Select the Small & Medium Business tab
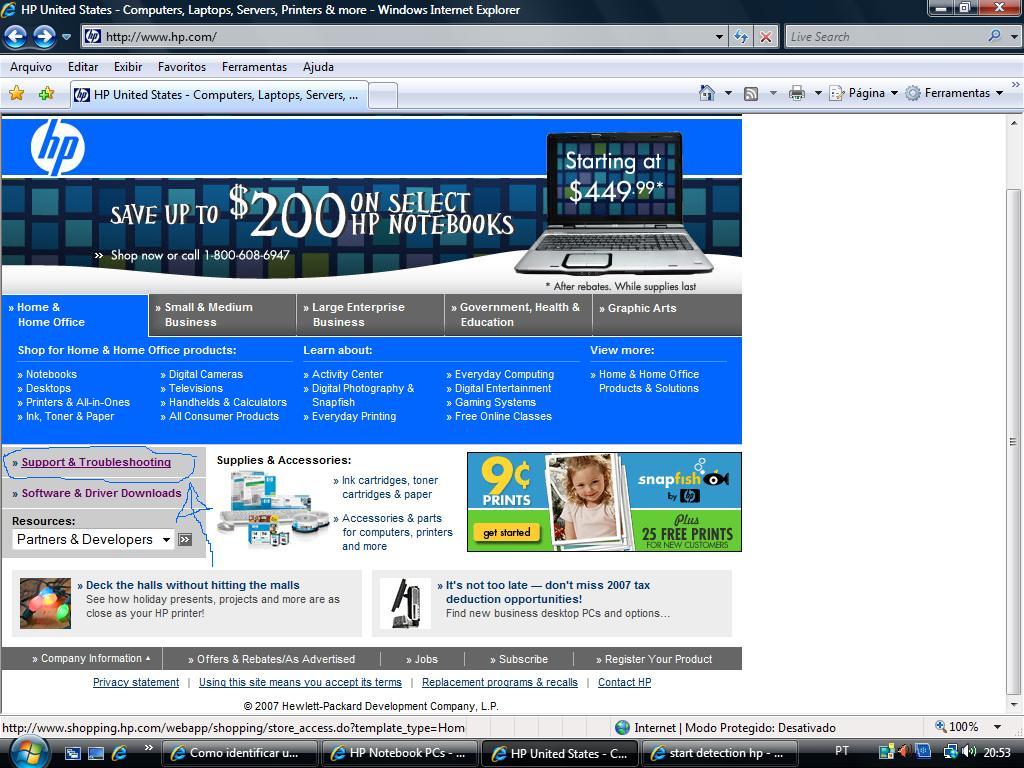Image resolution: width=1024 pixels, height=768 pixels. click(x=222, y=315)
